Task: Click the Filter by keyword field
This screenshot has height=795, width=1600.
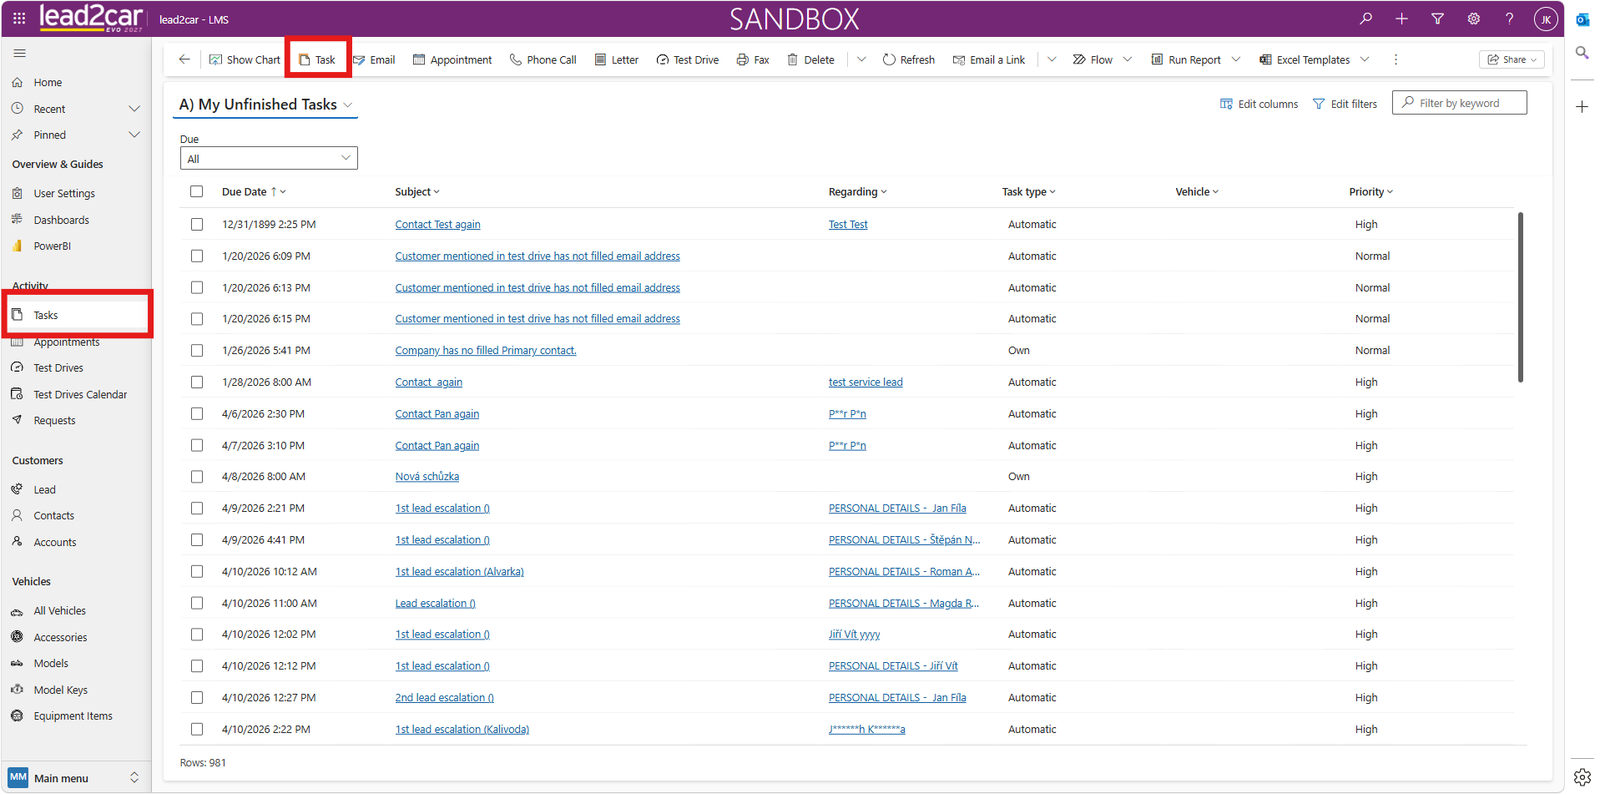Action: (1459, 103)
